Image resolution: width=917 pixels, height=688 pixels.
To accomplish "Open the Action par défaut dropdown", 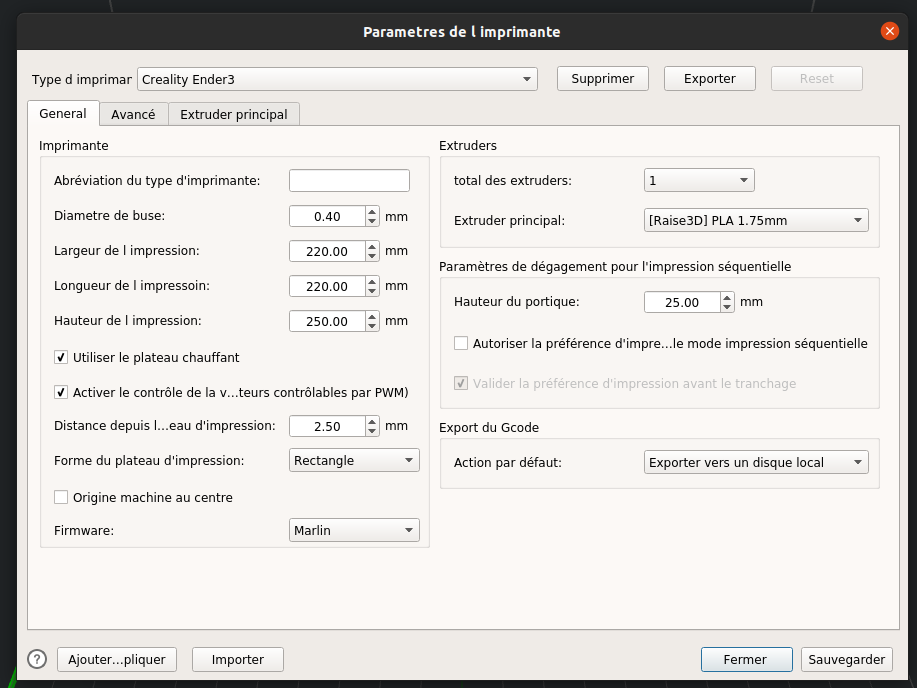I will click(756, 463).
